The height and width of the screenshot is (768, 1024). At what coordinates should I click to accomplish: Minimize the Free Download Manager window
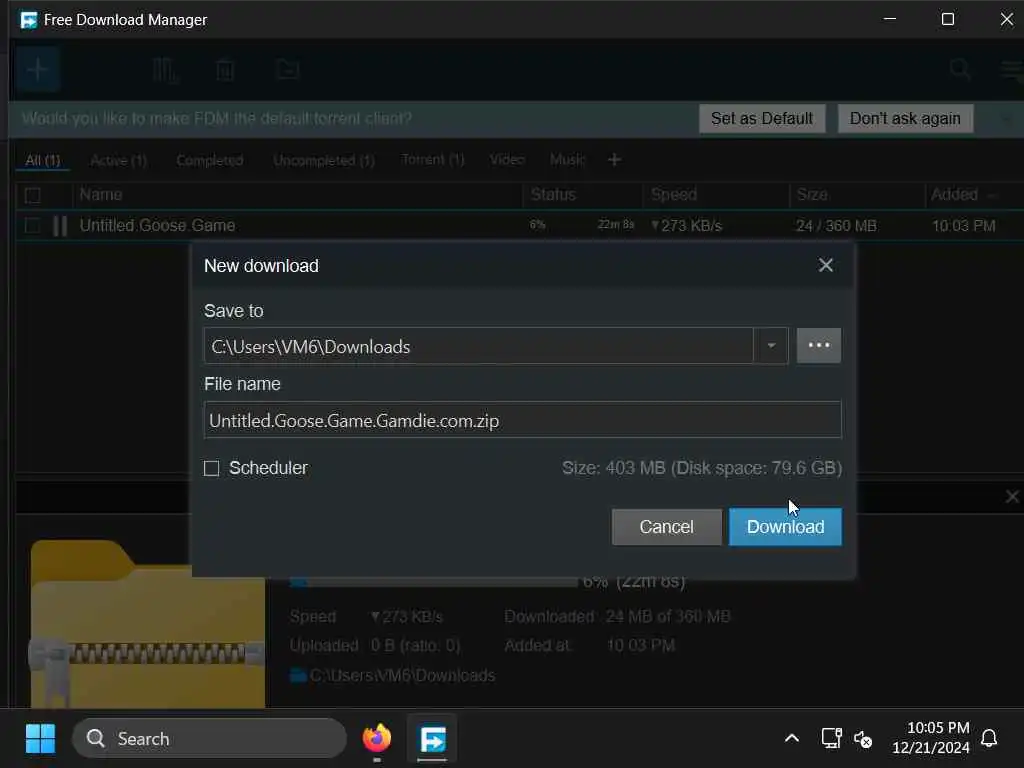(x=889, y=19)
